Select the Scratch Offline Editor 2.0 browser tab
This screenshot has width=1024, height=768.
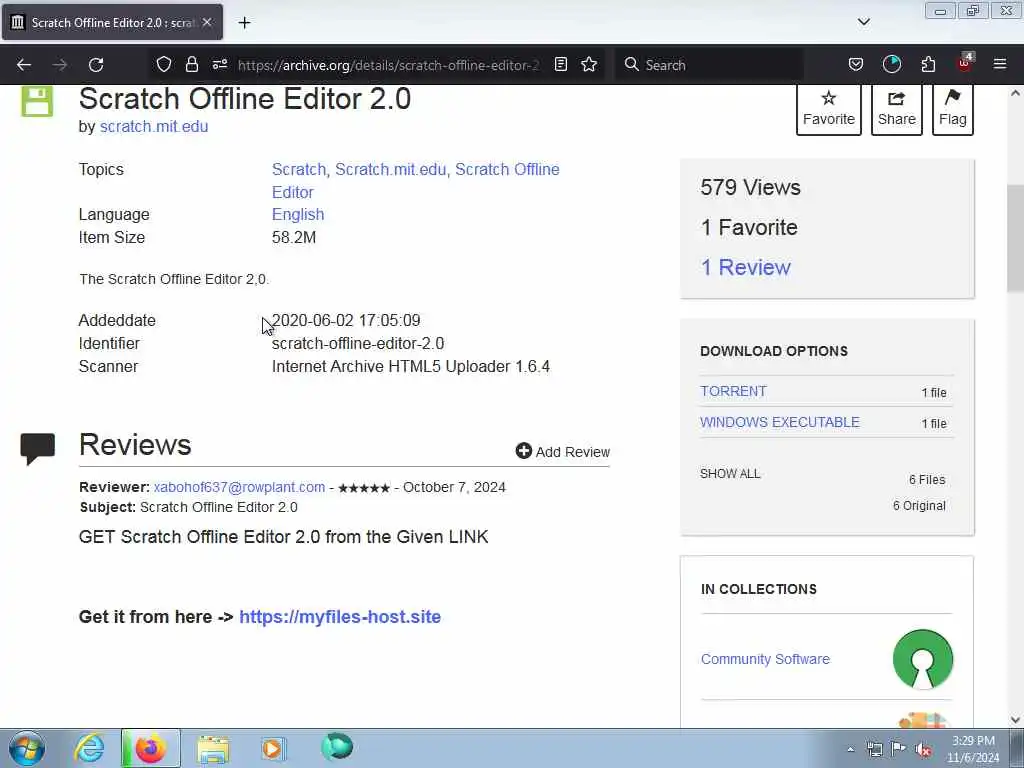click(112, 22)
